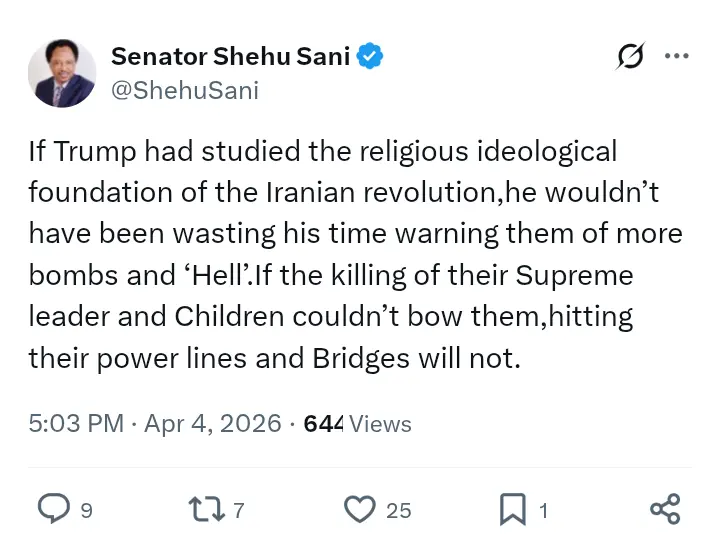
Task: Click the Grok slashed-circle icon
Action: 629,58
